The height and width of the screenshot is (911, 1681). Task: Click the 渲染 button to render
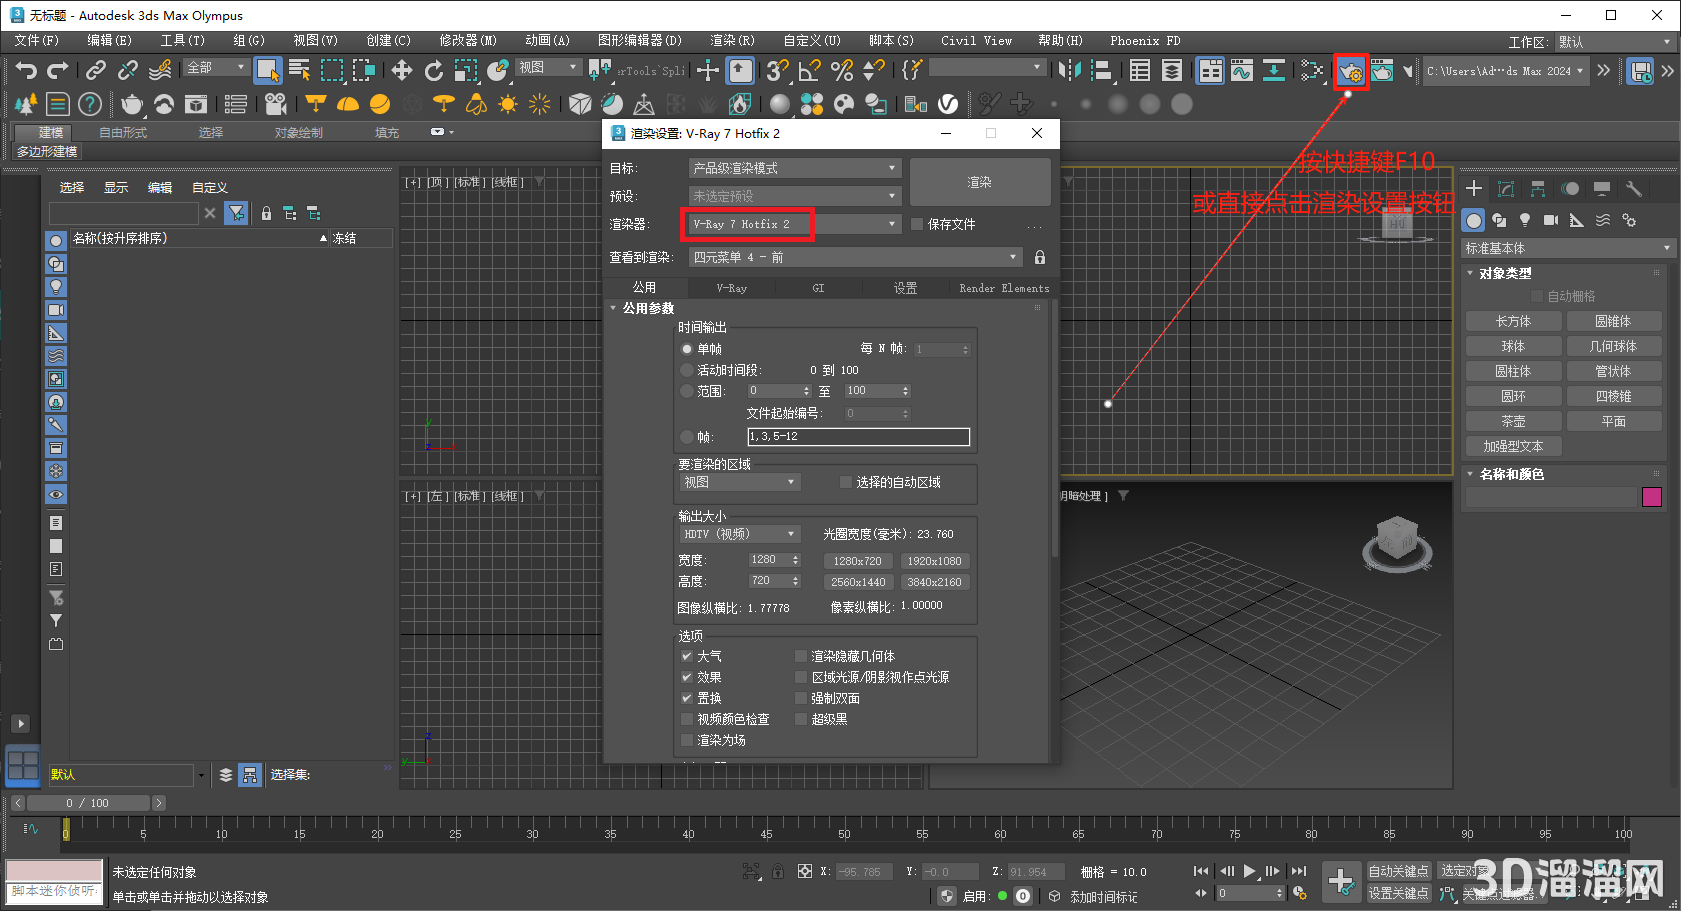[979, 181]
